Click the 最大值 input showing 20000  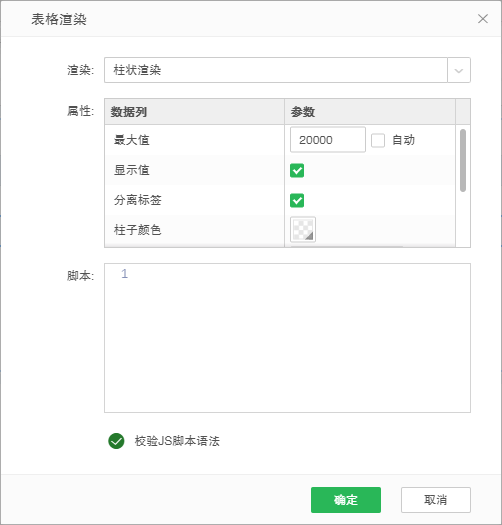tap(328, 140)
